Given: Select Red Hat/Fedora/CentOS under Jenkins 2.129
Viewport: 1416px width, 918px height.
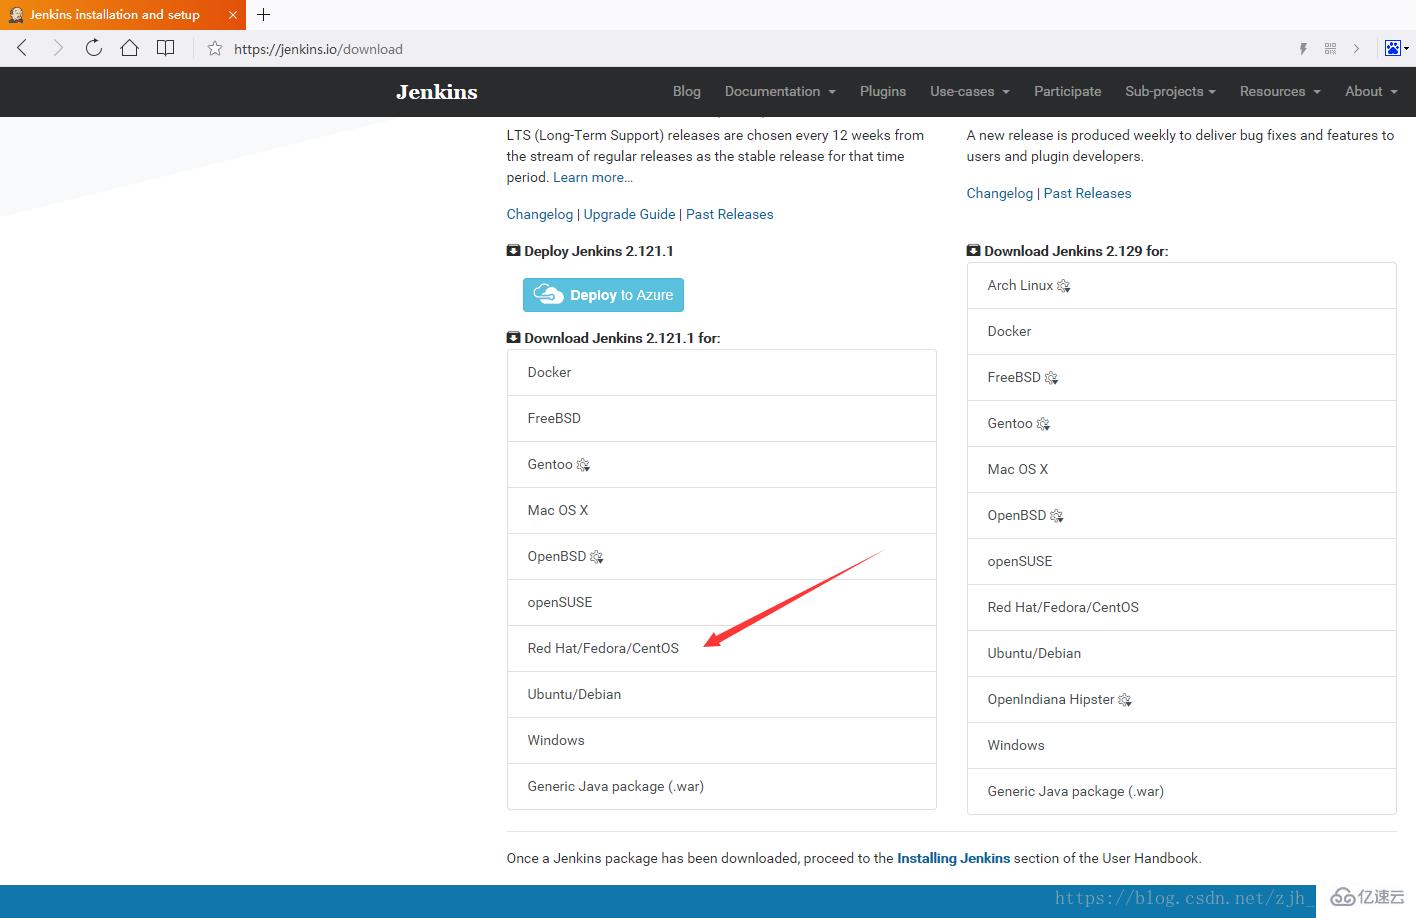Looking at the screenshot, I should [1182, 607].
